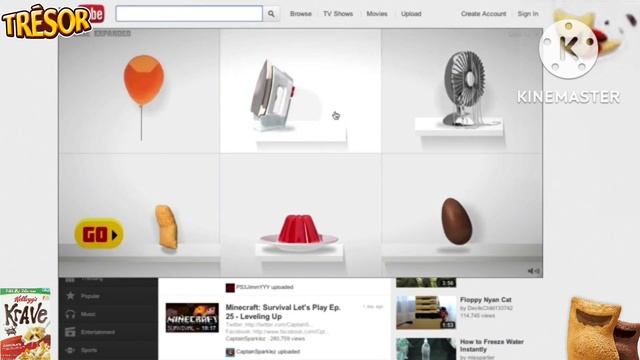The image size is (640, 360).
Task: Click CaptainSparklez channel avatar icon
Action: pyautogui.click(x=230, y=352)
